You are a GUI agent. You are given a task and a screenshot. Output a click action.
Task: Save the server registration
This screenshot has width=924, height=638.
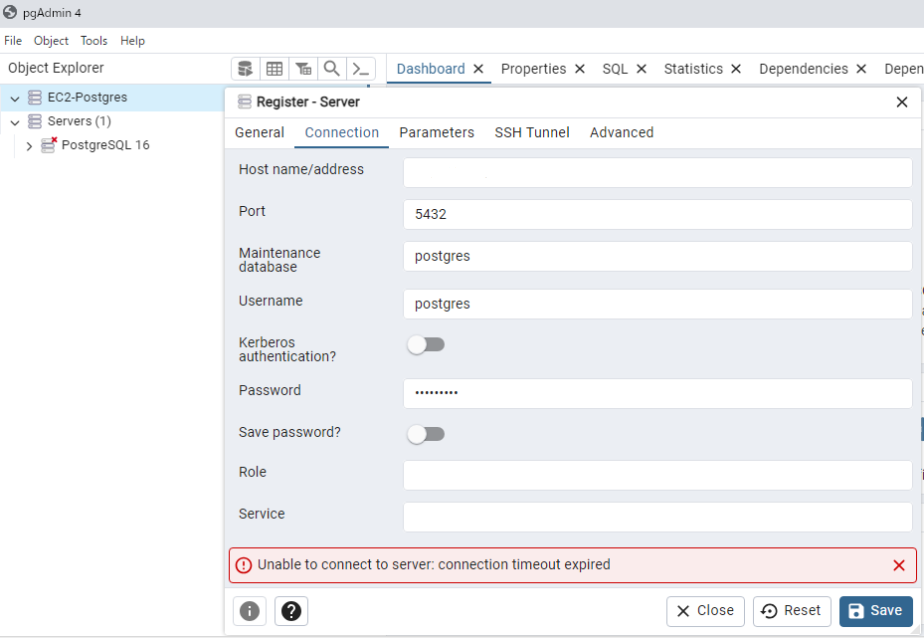[876, 611]
